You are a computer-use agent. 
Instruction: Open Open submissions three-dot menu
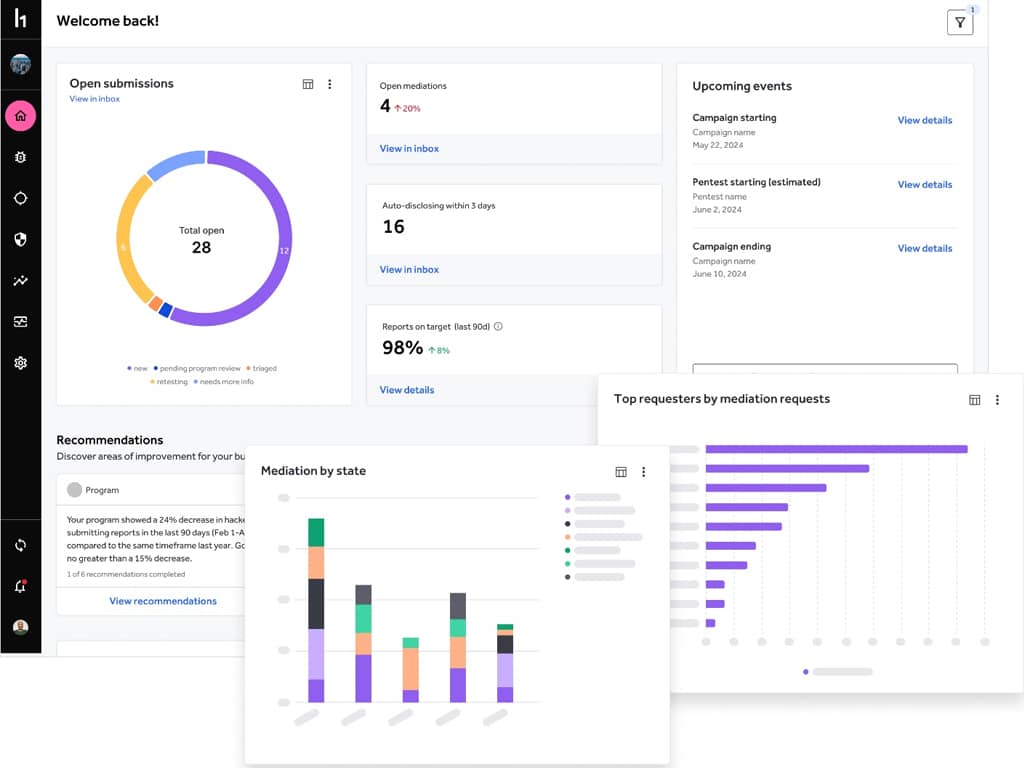(x=330, y=84)
